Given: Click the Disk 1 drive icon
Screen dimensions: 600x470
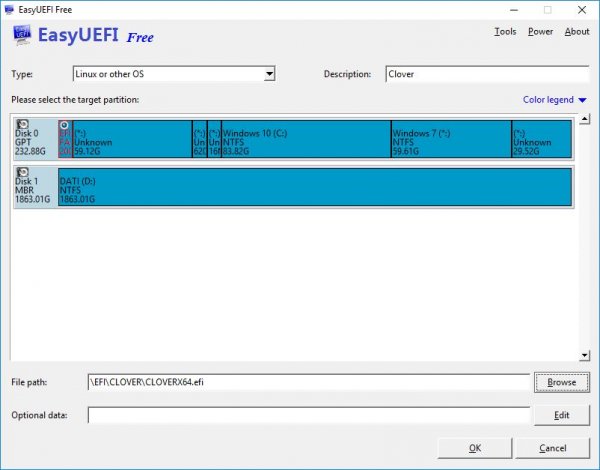Looking at the screenshot, I should (x=23, y=172).
